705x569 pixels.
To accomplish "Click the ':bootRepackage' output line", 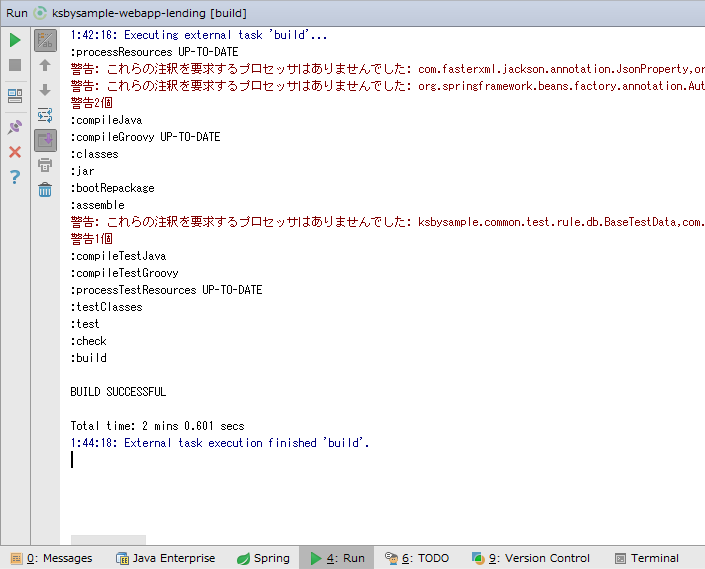I will click(x=112, y=188).
